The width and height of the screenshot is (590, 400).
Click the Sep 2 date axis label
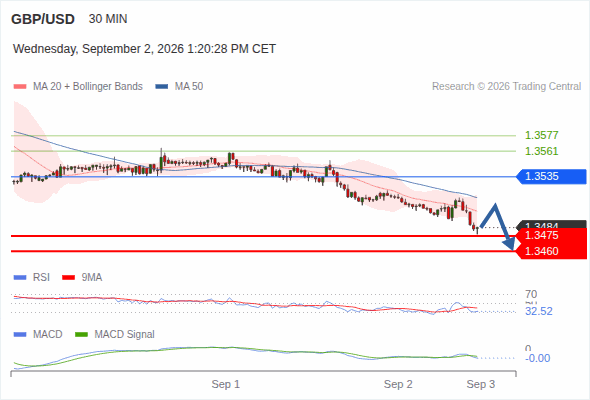click(x=398, y=384)
